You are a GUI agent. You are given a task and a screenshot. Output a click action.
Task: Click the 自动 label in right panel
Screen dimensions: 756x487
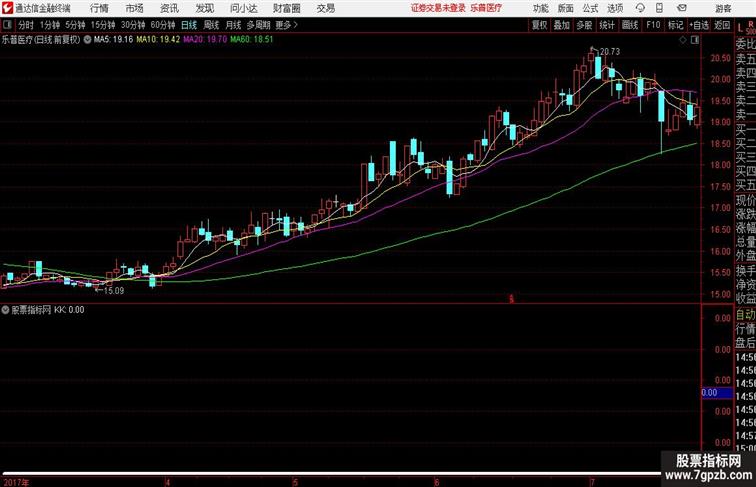click(x=745, y=315)
